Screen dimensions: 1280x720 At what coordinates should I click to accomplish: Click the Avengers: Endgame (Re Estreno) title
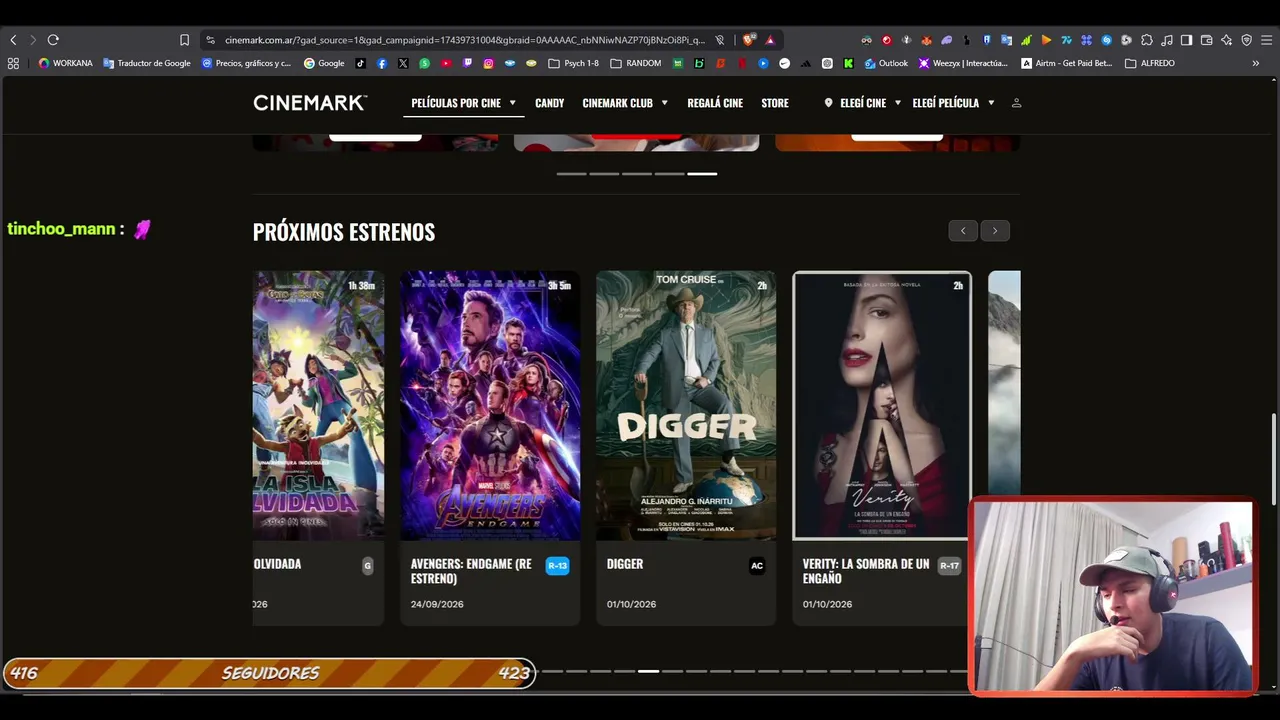(471, 571)
